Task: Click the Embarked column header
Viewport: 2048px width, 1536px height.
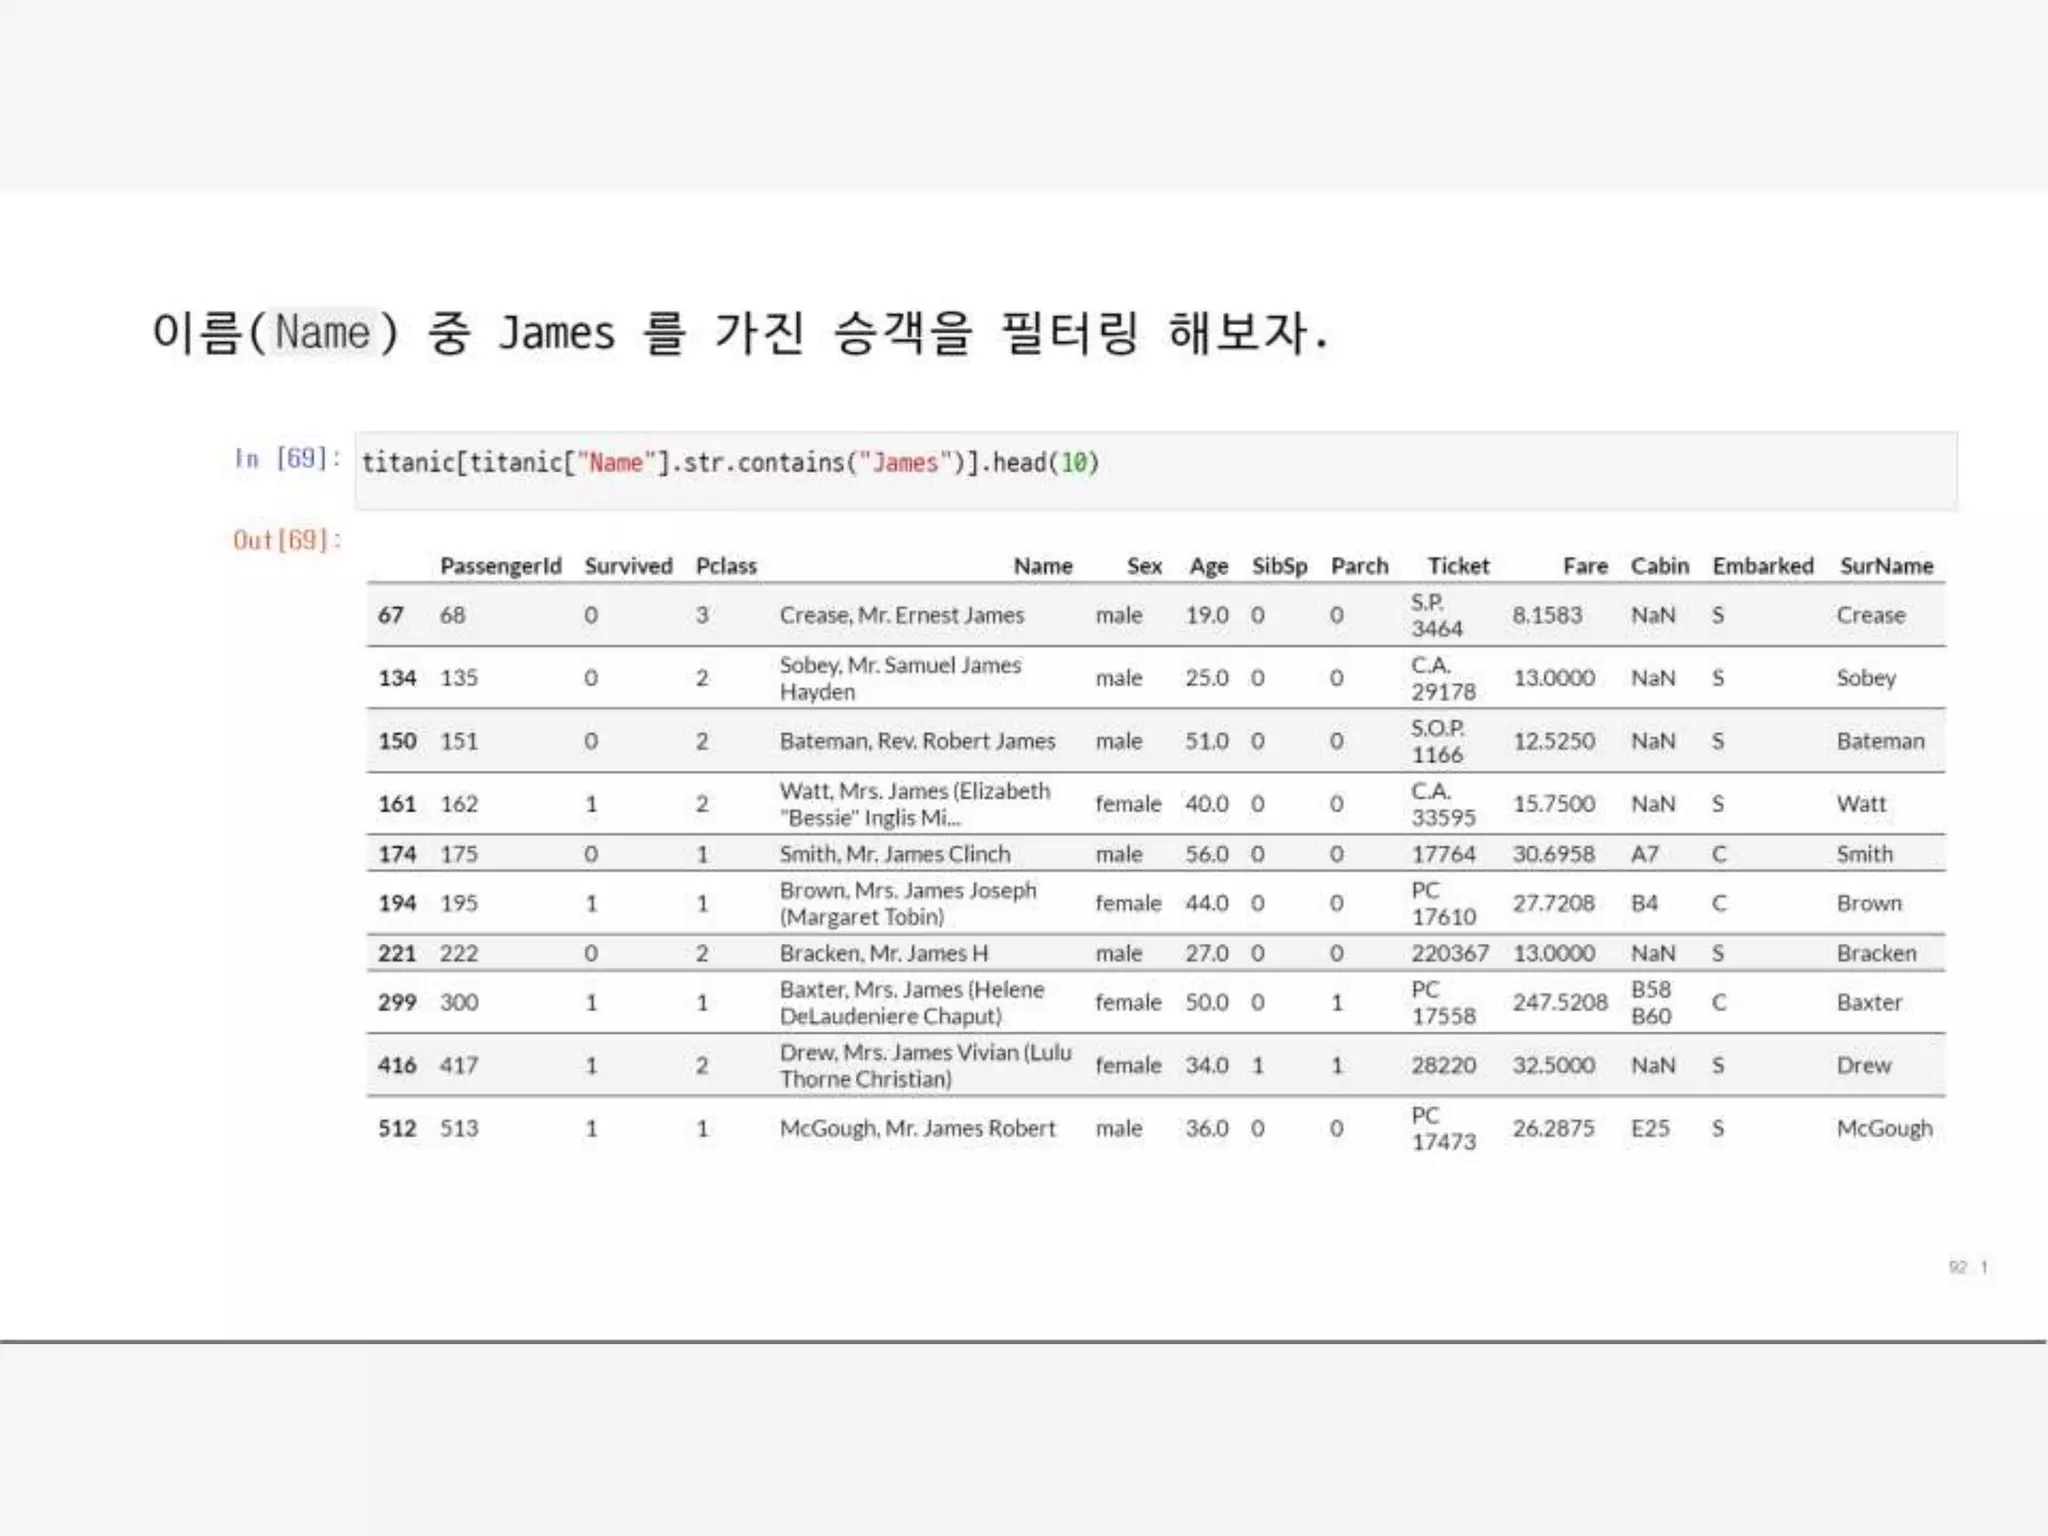Action: pos(1762,566)
